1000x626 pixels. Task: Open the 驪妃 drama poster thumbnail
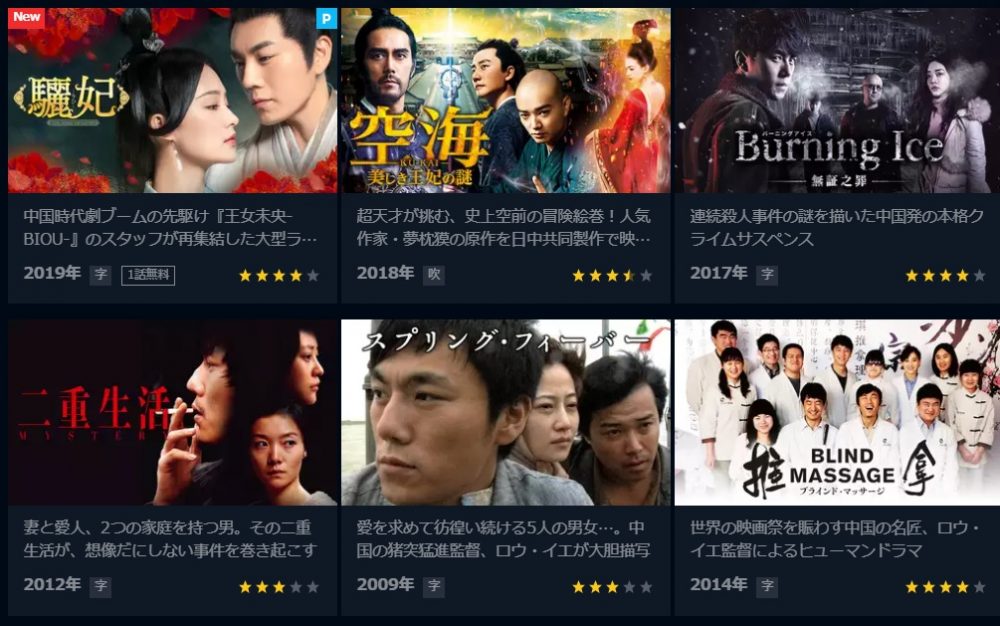pos(172,101)
